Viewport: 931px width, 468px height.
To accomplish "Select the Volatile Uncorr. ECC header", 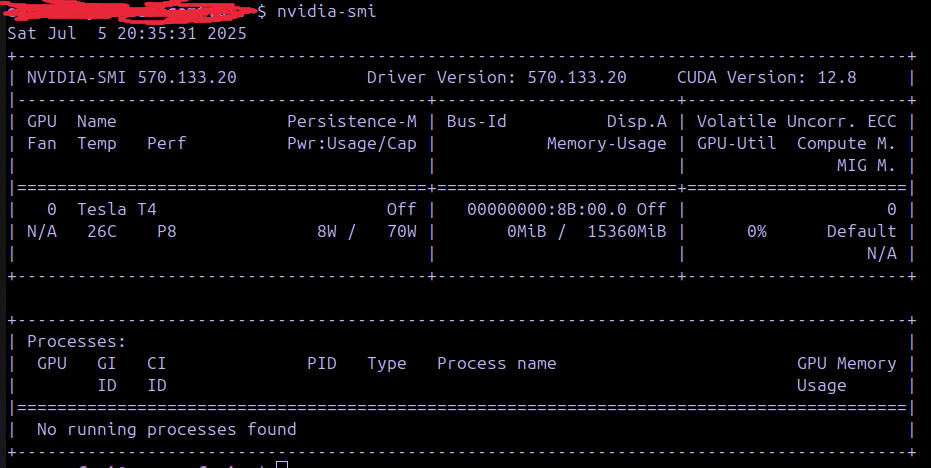I will click(x=796, y=122).
